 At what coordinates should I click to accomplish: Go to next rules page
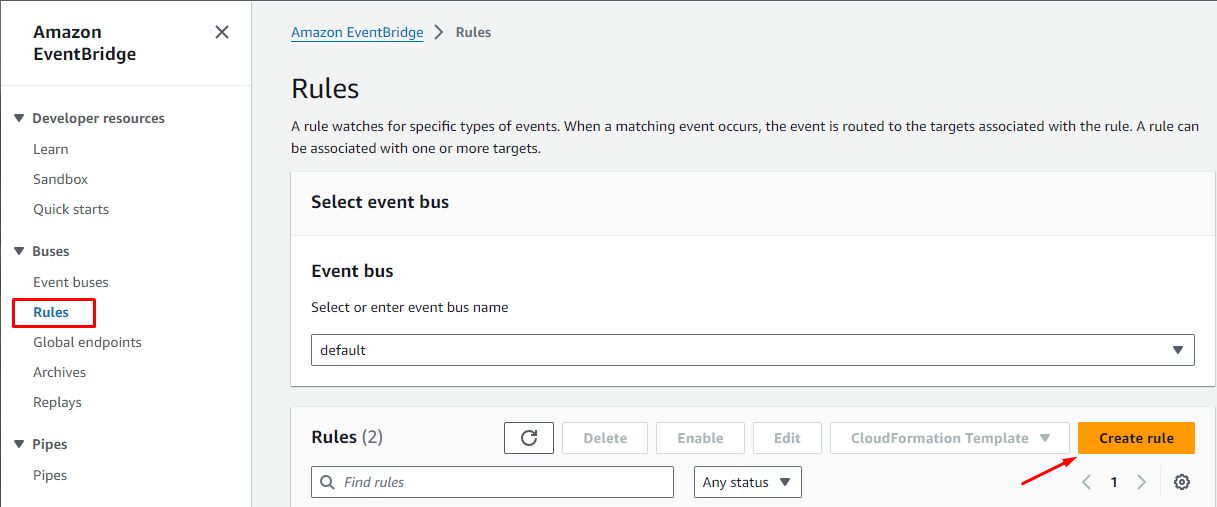[1142, 482]
